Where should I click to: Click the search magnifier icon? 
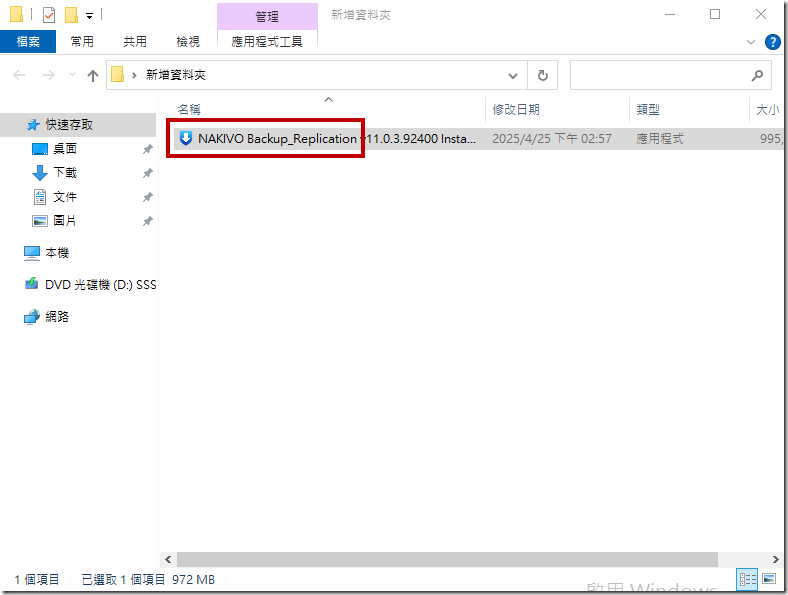(757, 75)
